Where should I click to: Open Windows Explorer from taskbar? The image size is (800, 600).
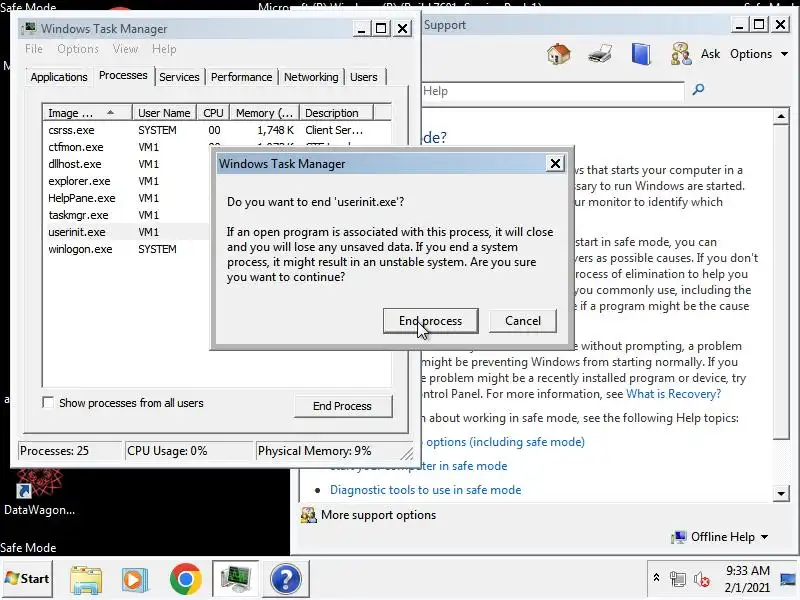pyautogui.click(x=86, y=580)
